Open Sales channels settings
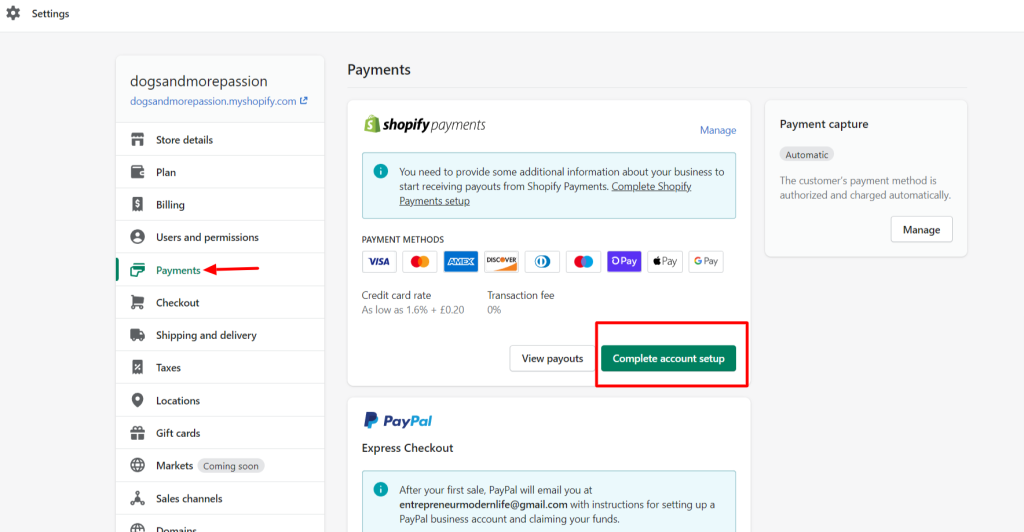1024x532 pixels. pos(220,498)
